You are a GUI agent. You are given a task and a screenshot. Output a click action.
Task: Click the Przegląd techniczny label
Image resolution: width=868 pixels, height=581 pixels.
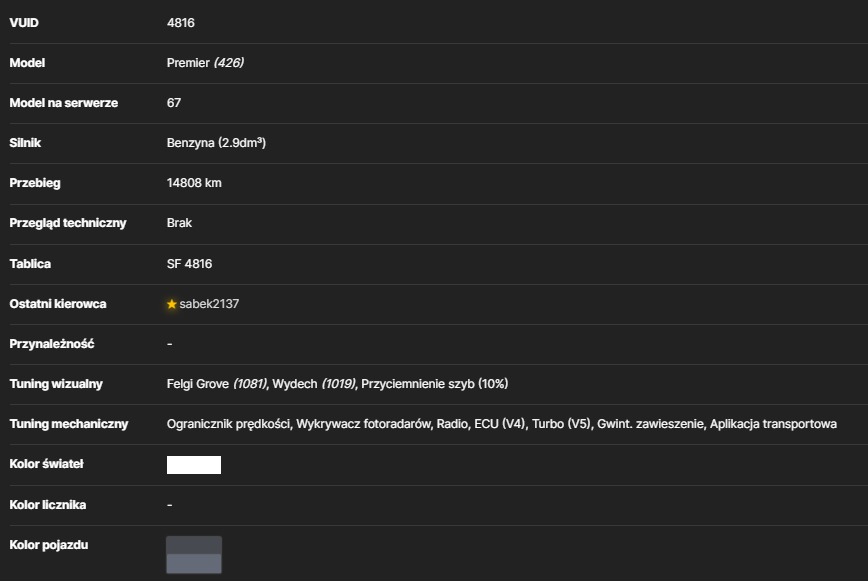(x=68, y=223)
